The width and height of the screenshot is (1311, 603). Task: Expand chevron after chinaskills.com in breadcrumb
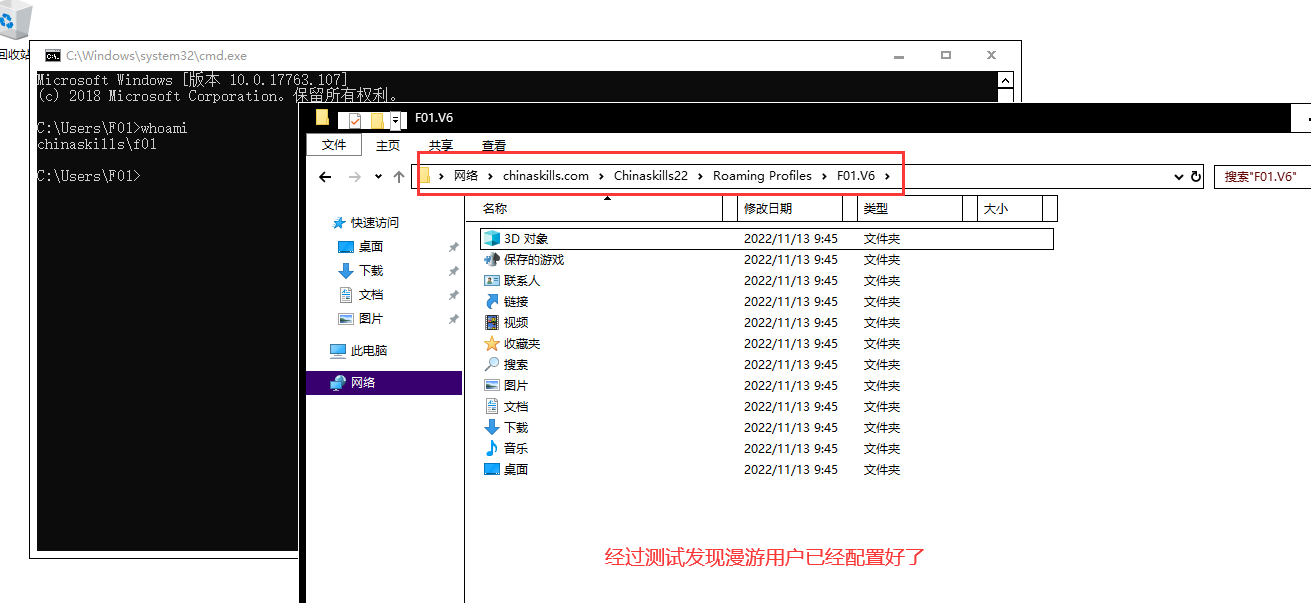coord(602,176)
